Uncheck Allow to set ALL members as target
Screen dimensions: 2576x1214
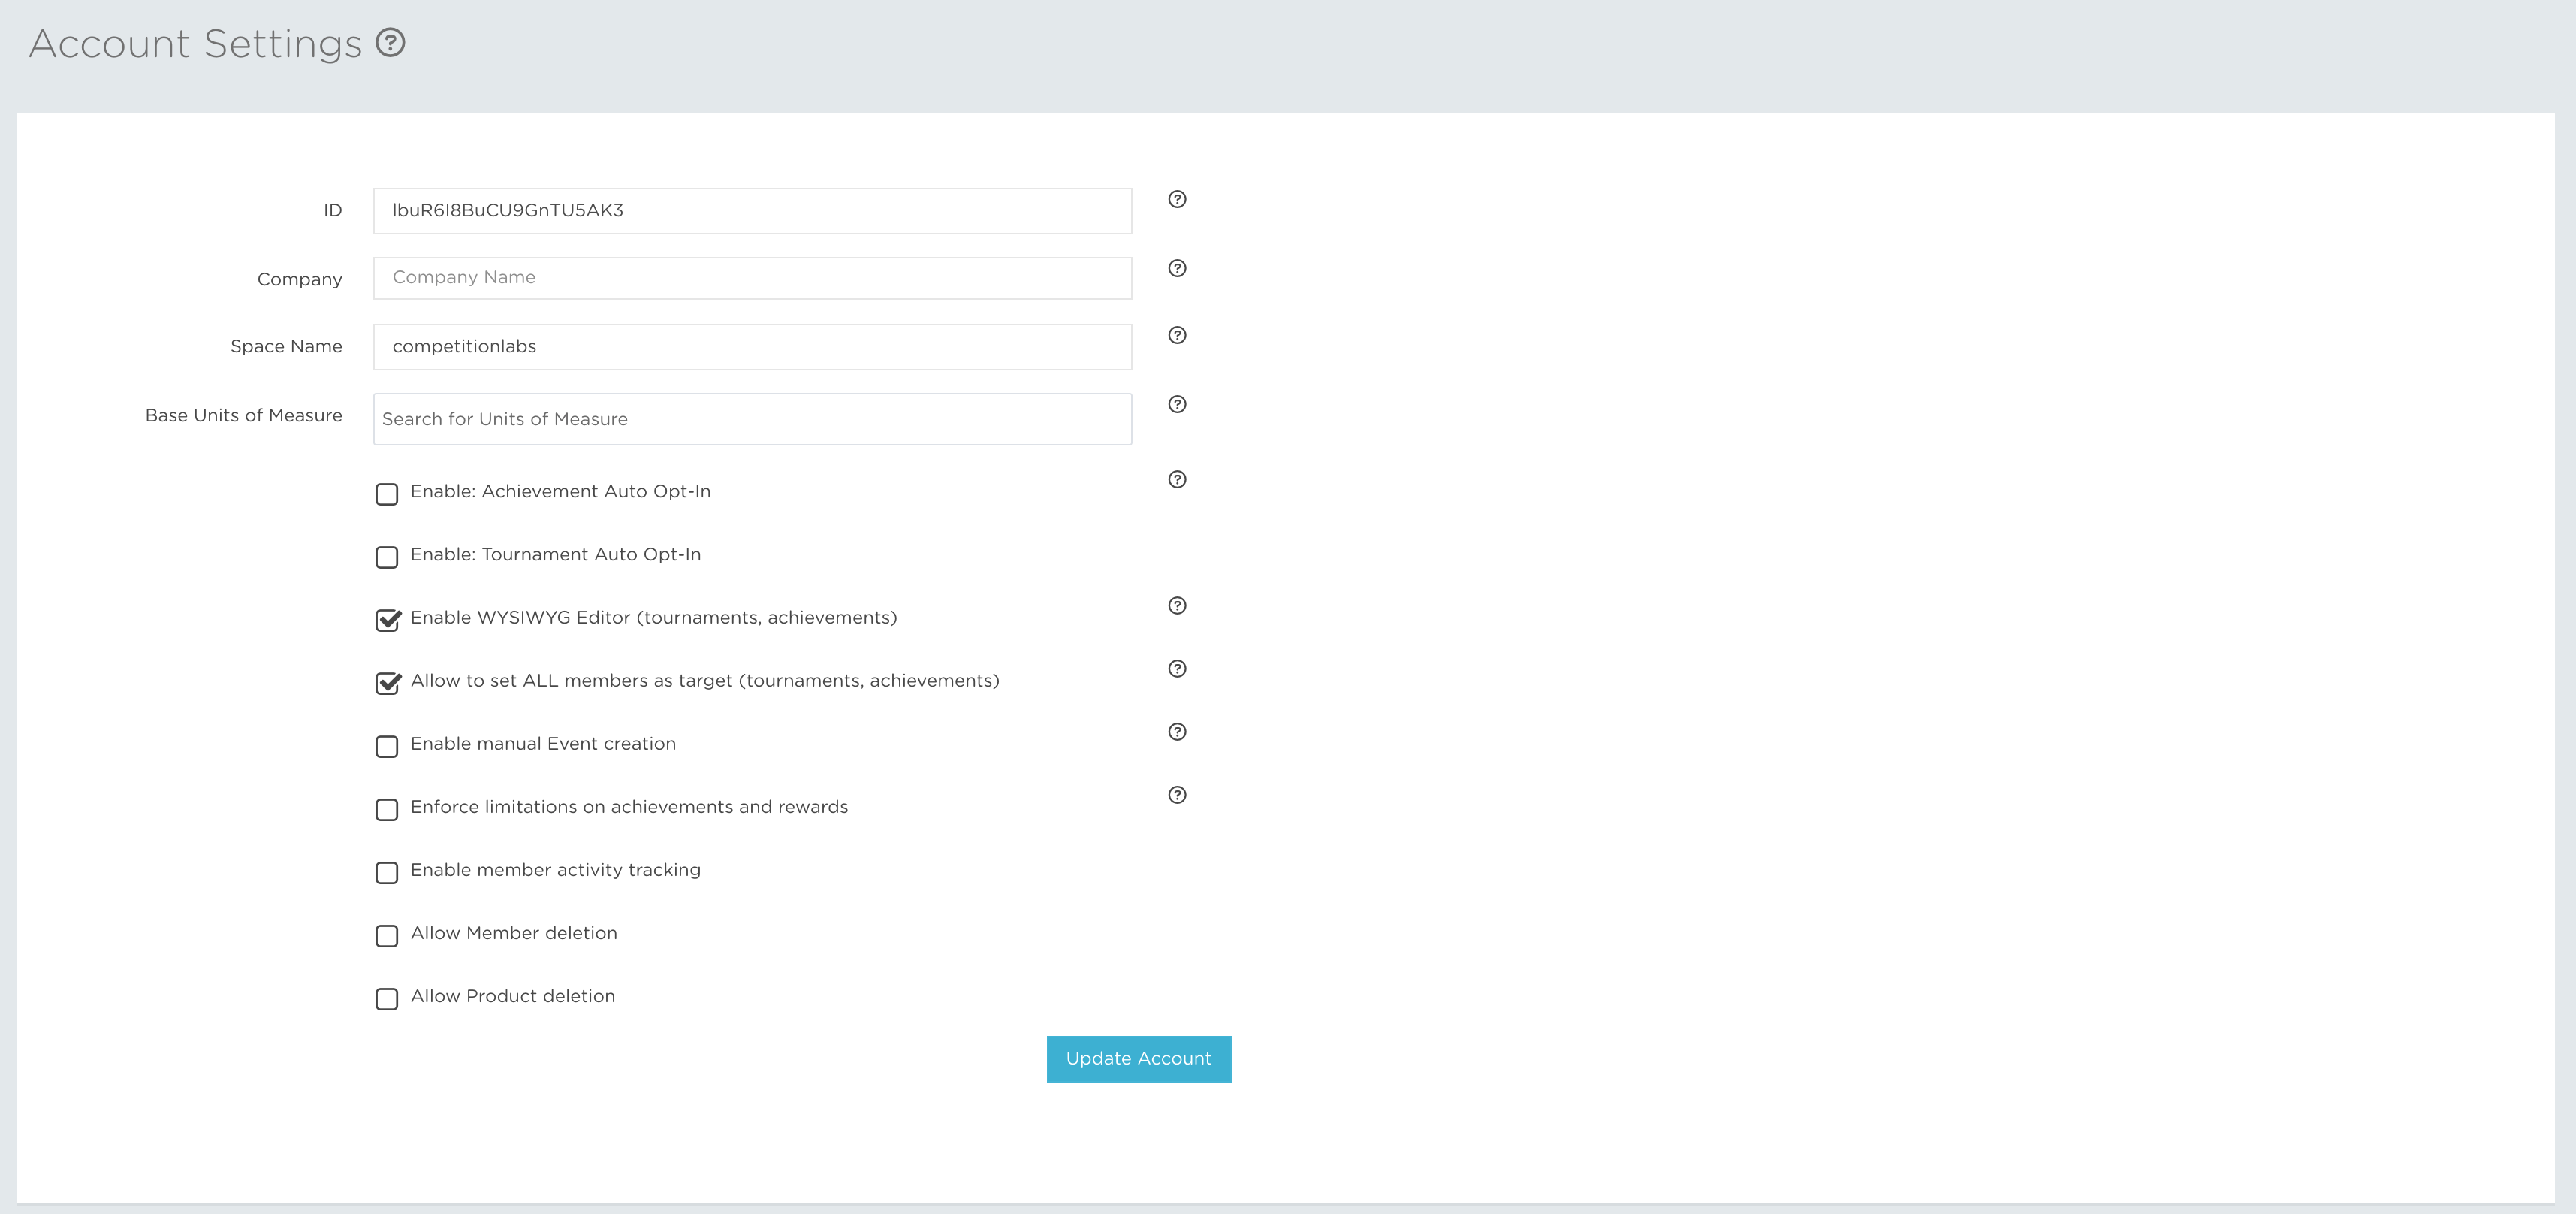[388, 683]
